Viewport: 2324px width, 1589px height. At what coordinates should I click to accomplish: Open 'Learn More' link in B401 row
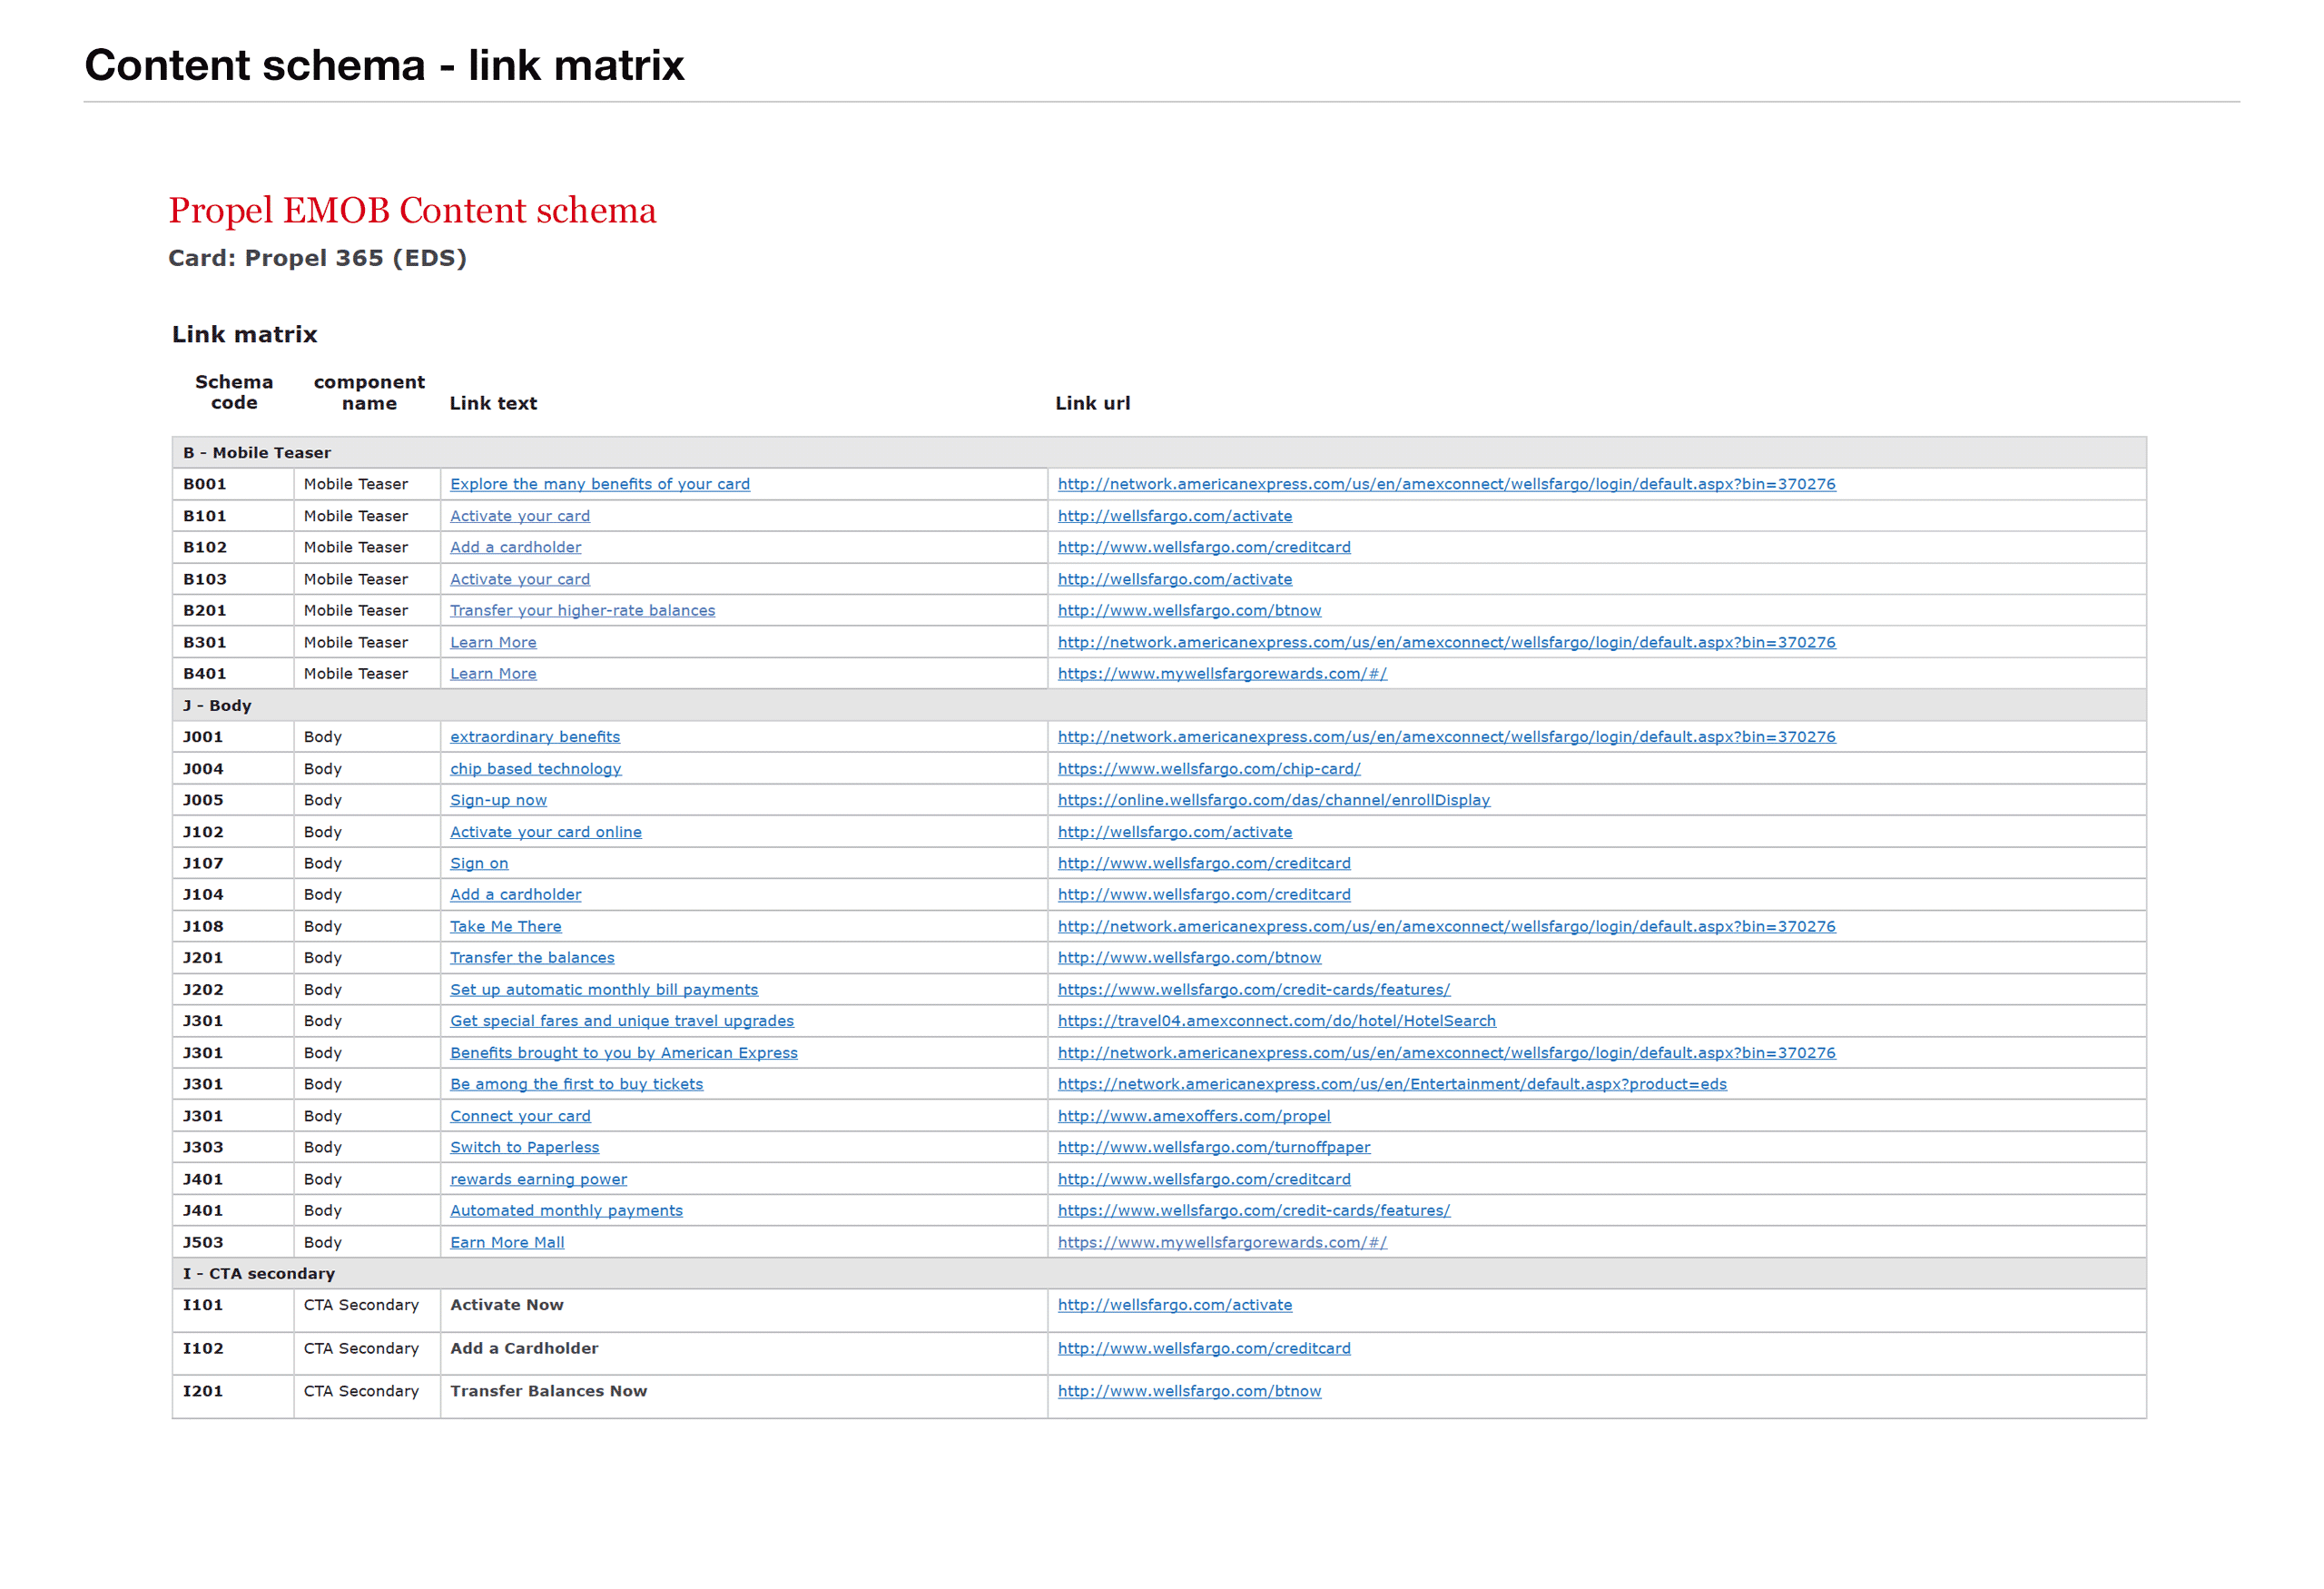point(493,673)
